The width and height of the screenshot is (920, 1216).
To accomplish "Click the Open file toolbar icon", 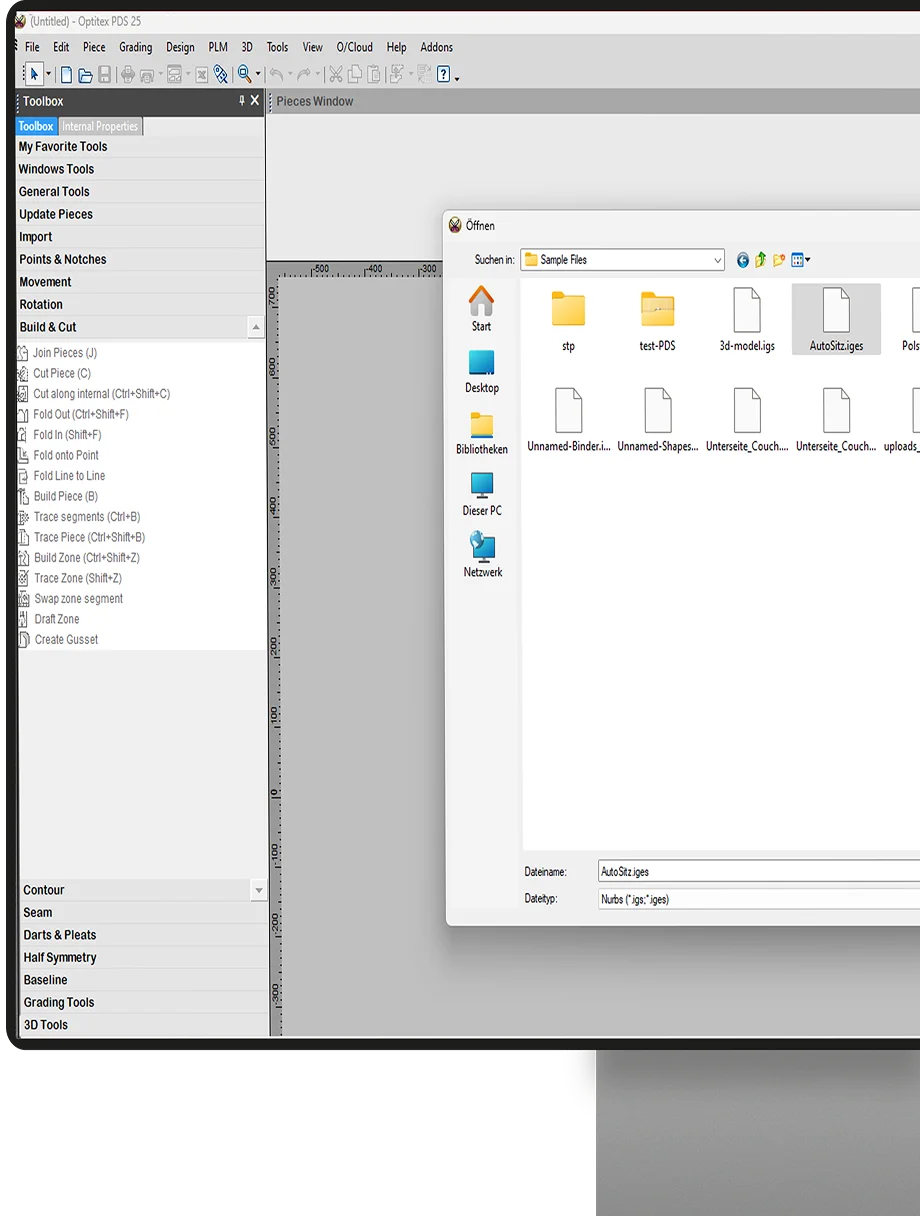I will (x=85, y=75).
